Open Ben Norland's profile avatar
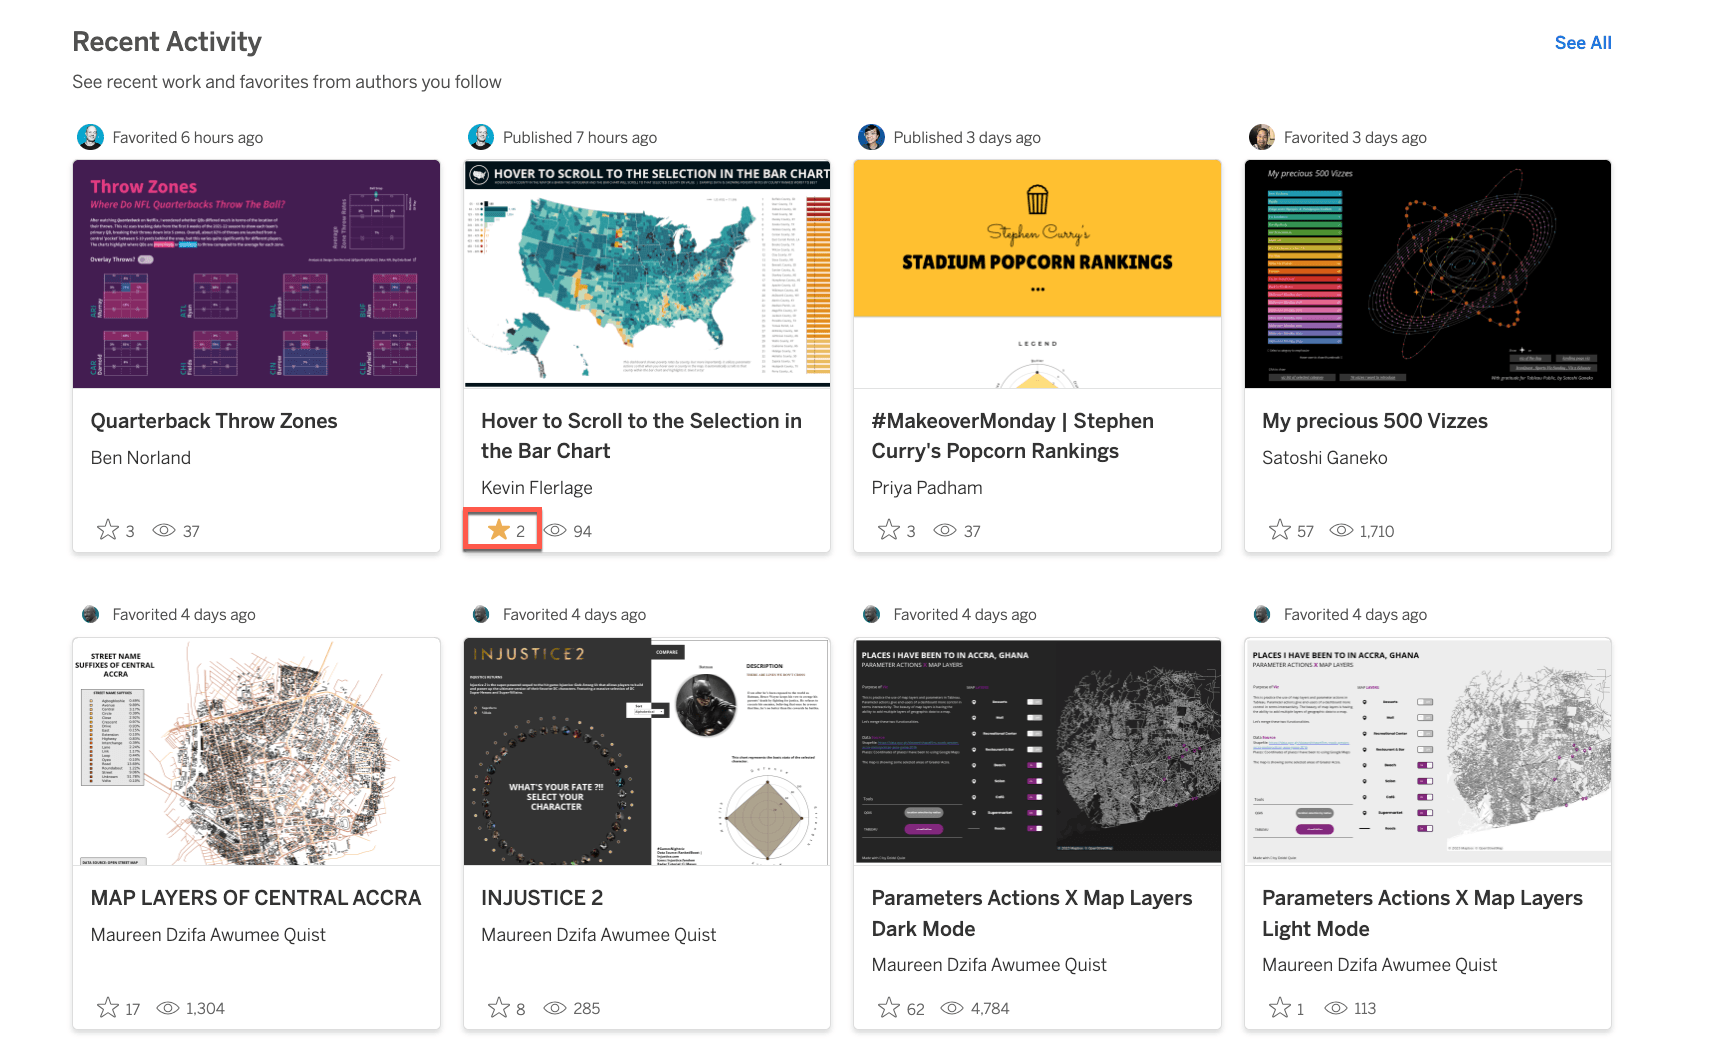 [91, 136]
